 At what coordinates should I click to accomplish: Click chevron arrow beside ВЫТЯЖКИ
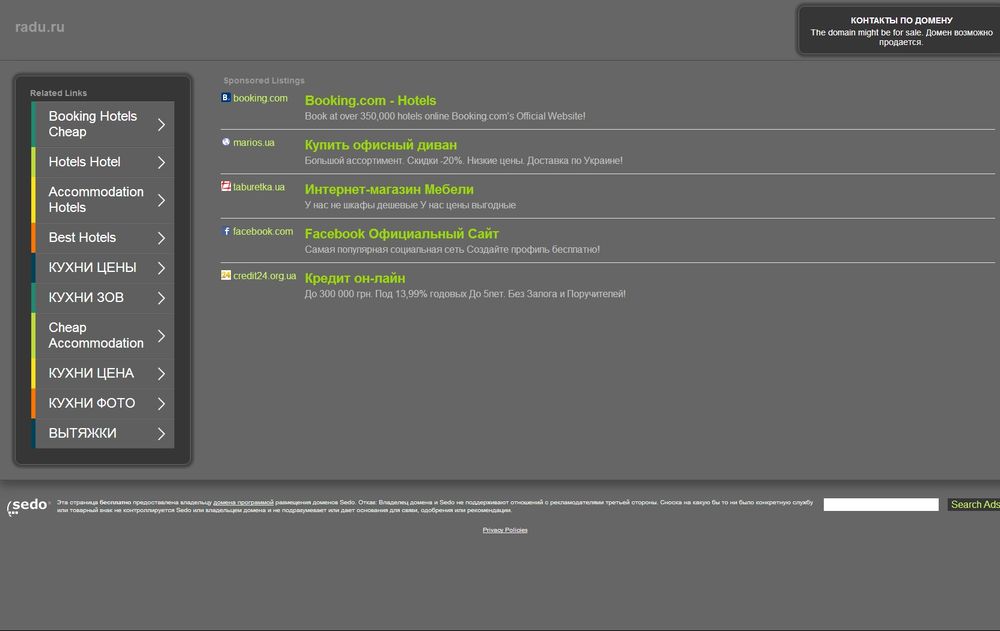(x=161, y=433)
